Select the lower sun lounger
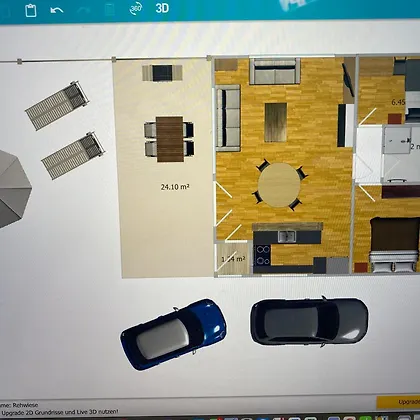Image resolution: width=420 pixels, height=420 pixels. tap(73, 156)
